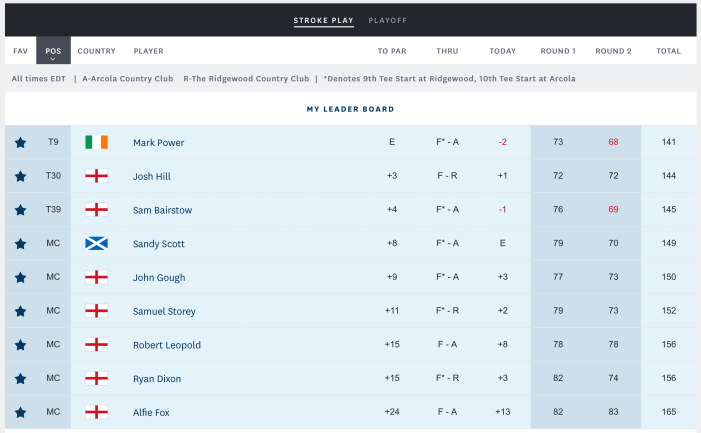Click Alfie Fox's star icon
Image resolution: width=701 pixels, height=433 pixels.
pos(20,412)
